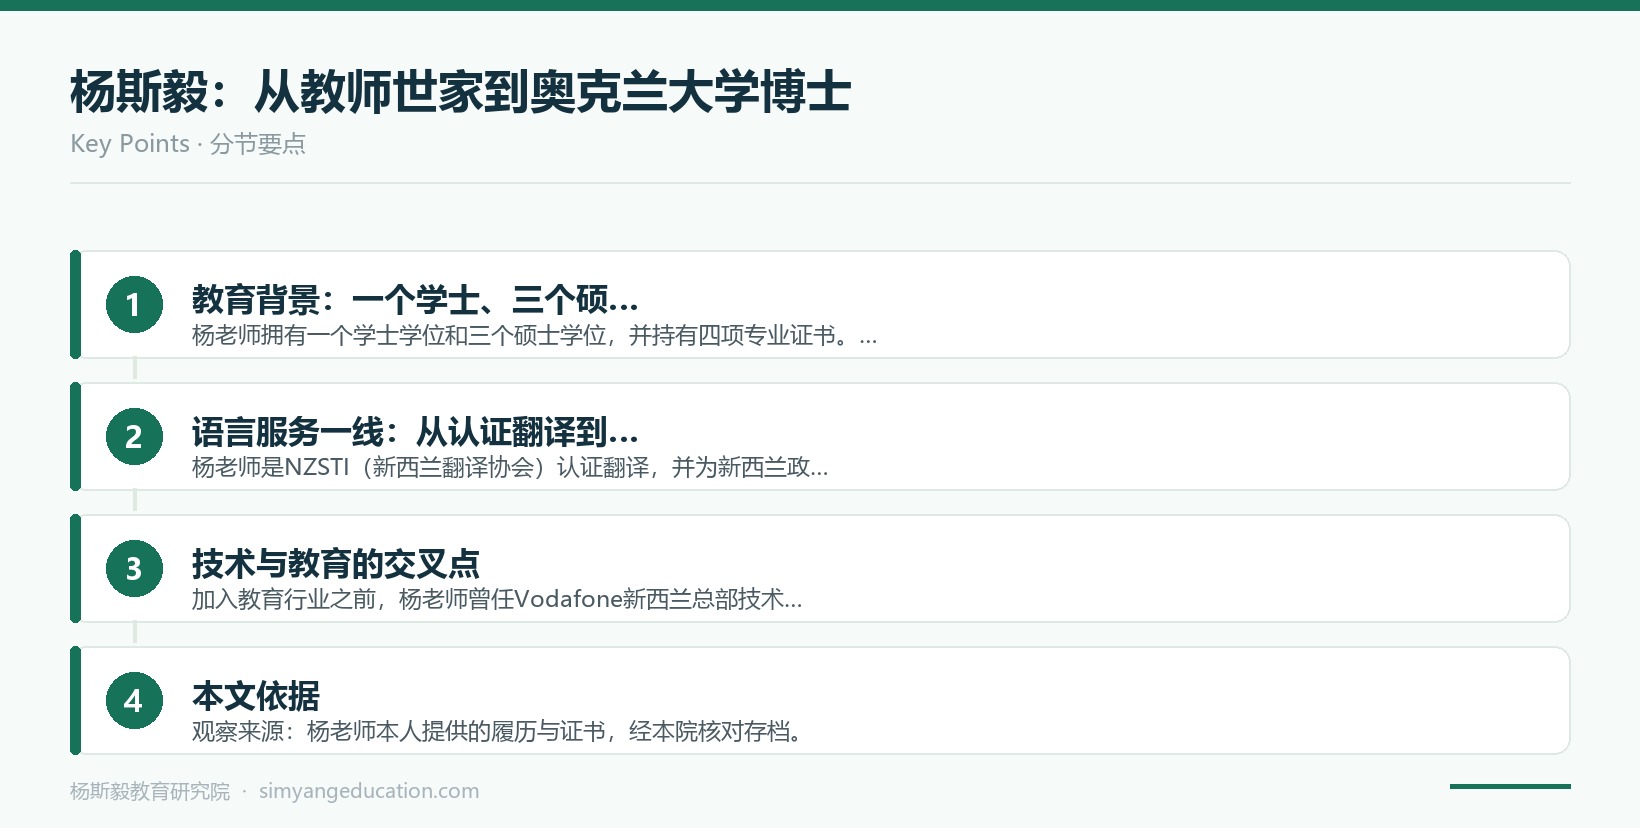Screen dimensions: 1640x828
Task: Click the number 3 circle badge
Action: click(134, 569)
